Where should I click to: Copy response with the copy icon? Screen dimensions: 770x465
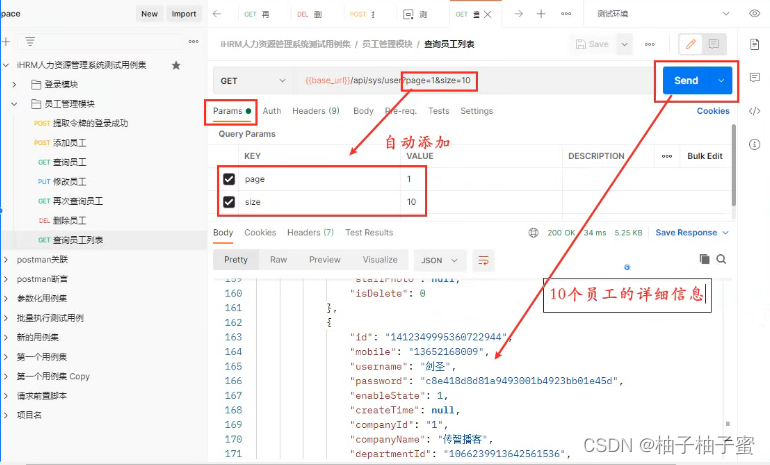(704, 259)
